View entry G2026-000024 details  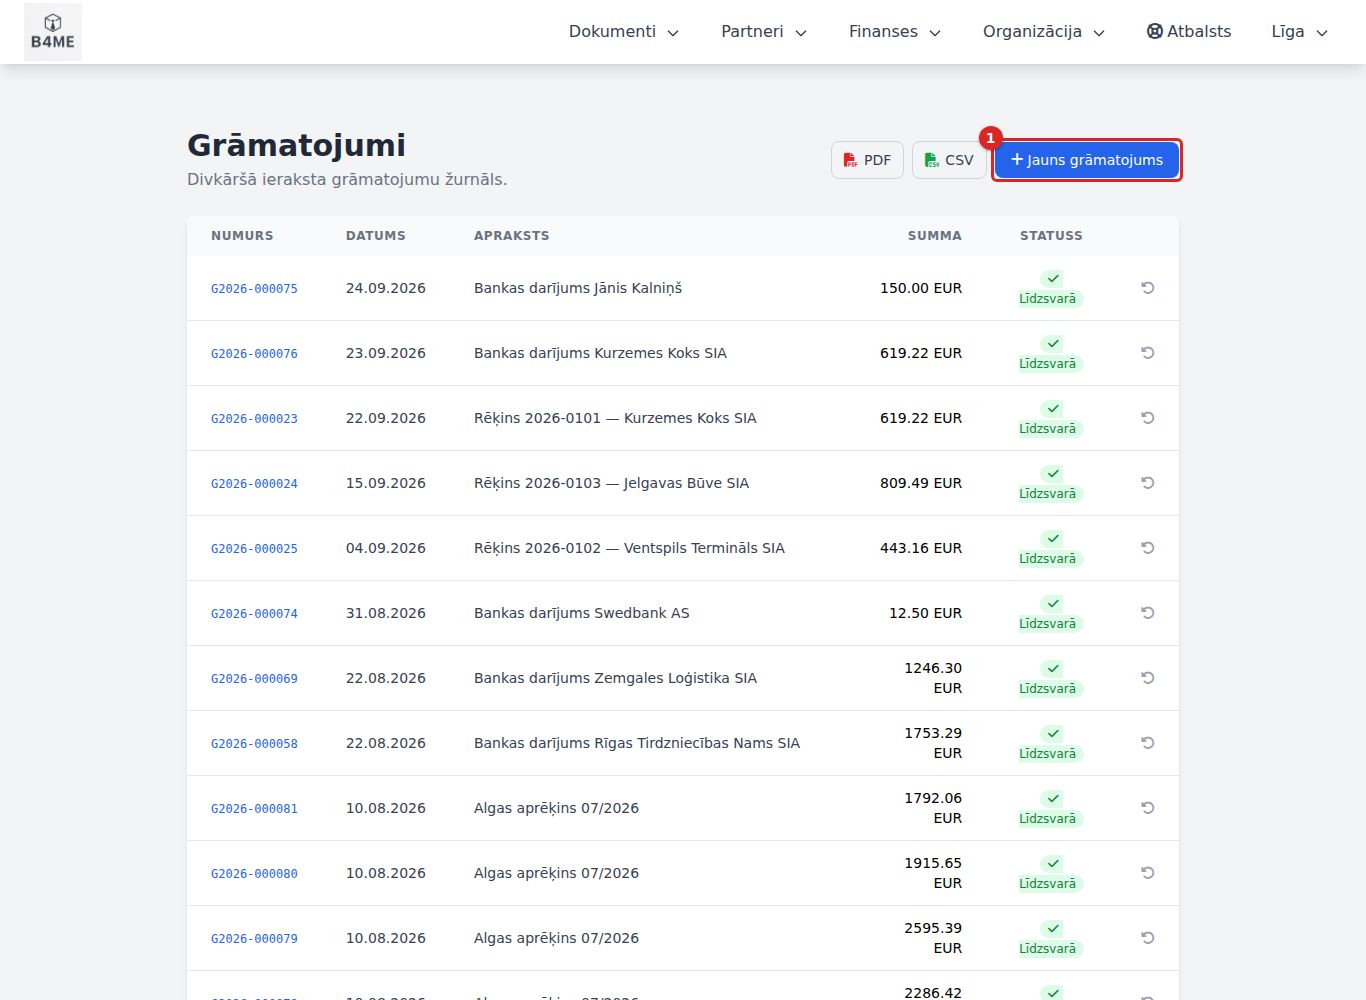point(254,484)
